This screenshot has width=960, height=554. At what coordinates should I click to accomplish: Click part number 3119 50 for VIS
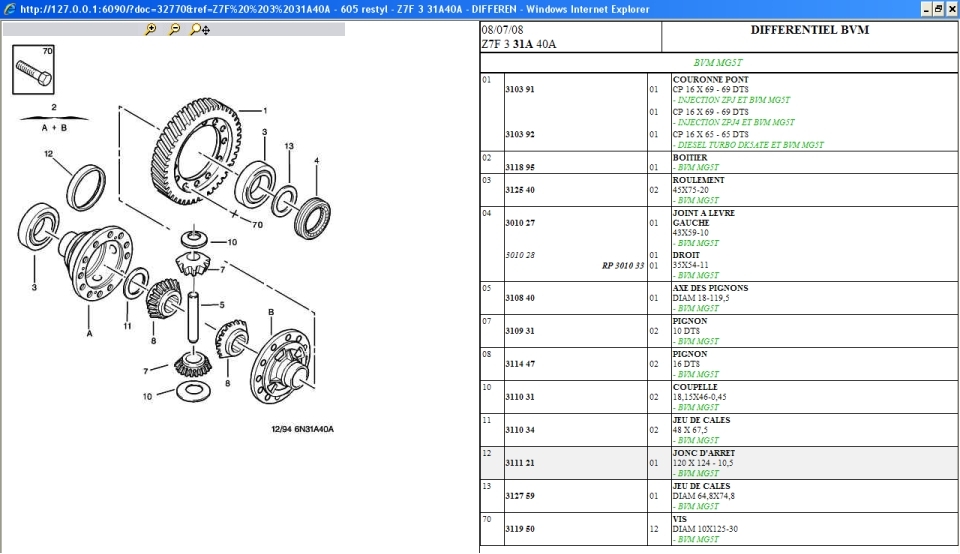pyautogui.click(x=519, y=529)
